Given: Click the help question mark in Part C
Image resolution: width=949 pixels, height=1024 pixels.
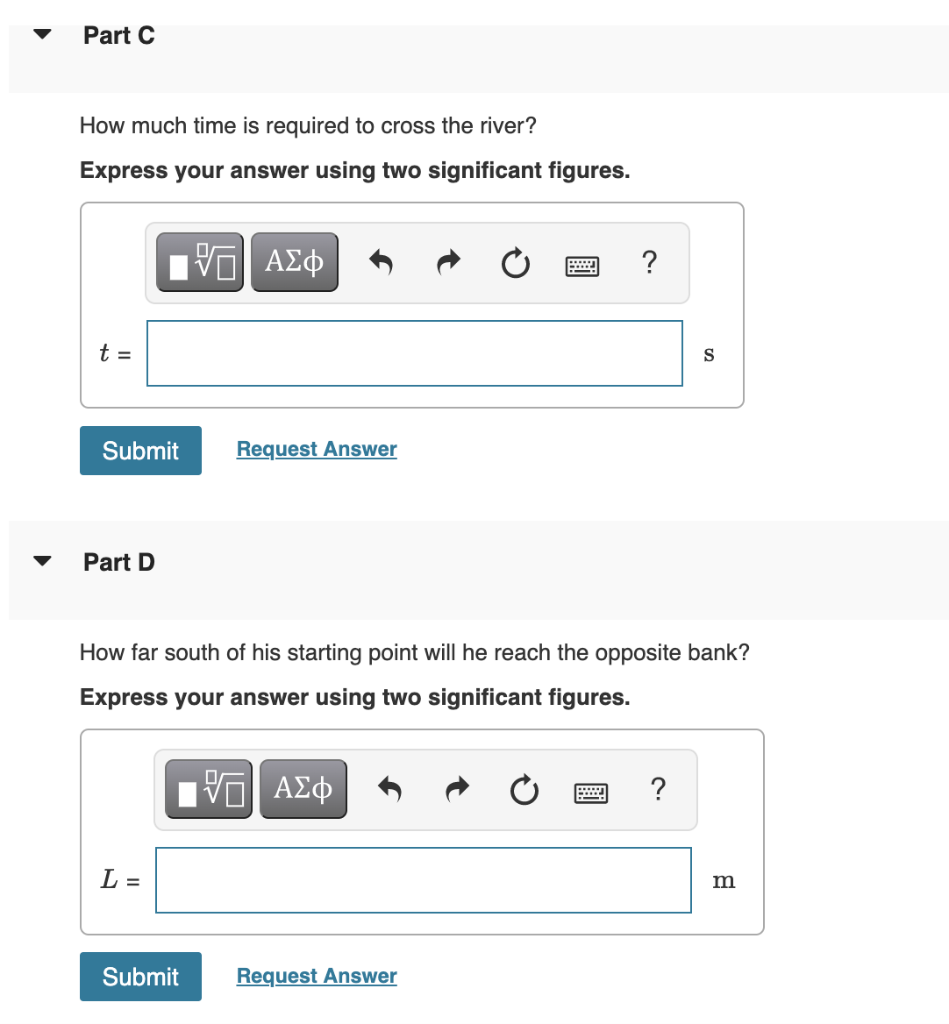Looking at the screenshot, I should [649, 261].
